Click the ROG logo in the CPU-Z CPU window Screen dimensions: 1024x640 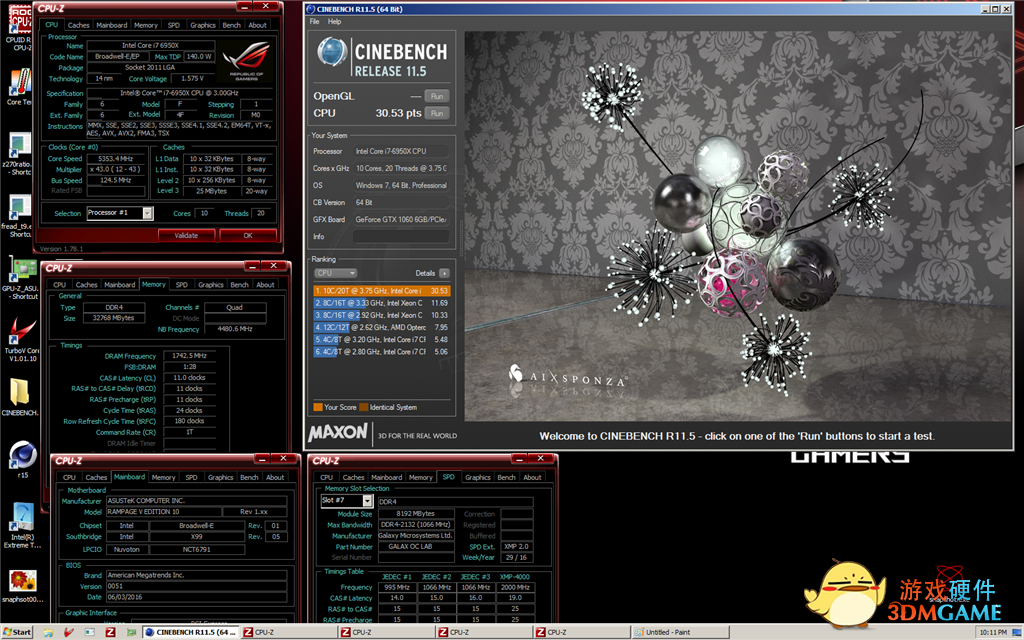tap(246, 61)
